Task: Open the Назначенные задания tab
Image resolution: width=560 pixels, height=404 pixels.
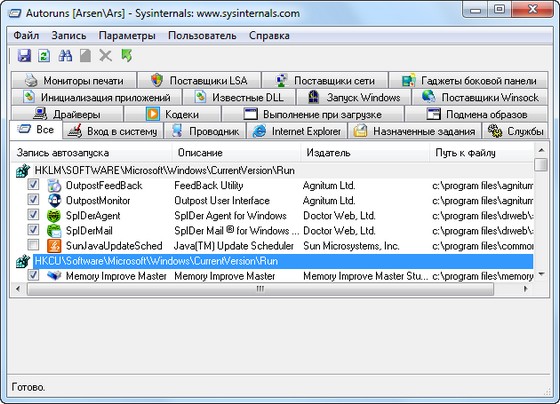Action: (x=415, y=131)
